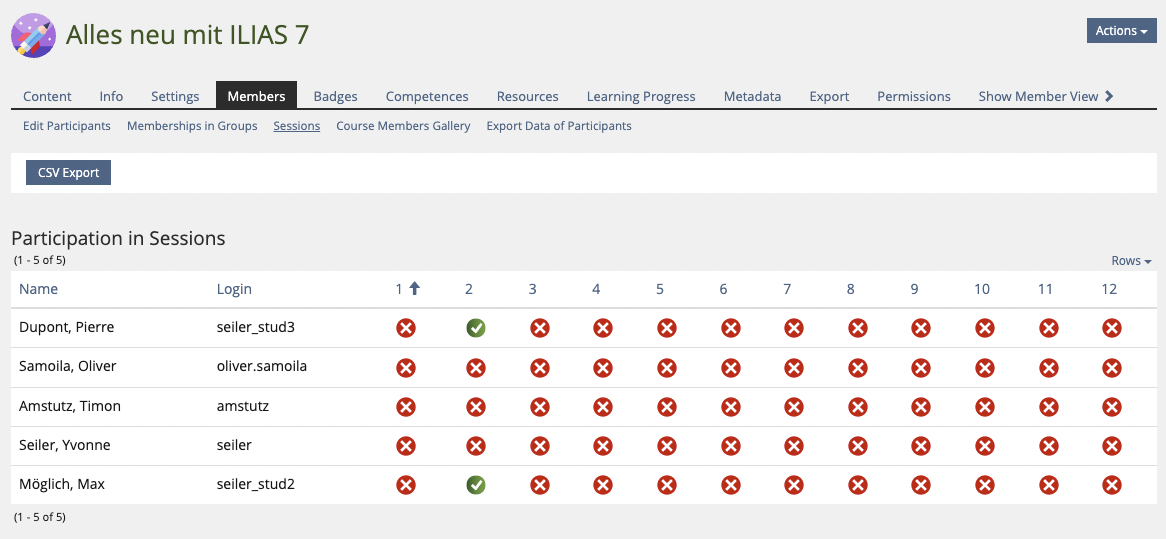The image size is (1166, 539).
Task: Click session 3 red cross for Möglich, Max
Action: (x=539, y=485)
